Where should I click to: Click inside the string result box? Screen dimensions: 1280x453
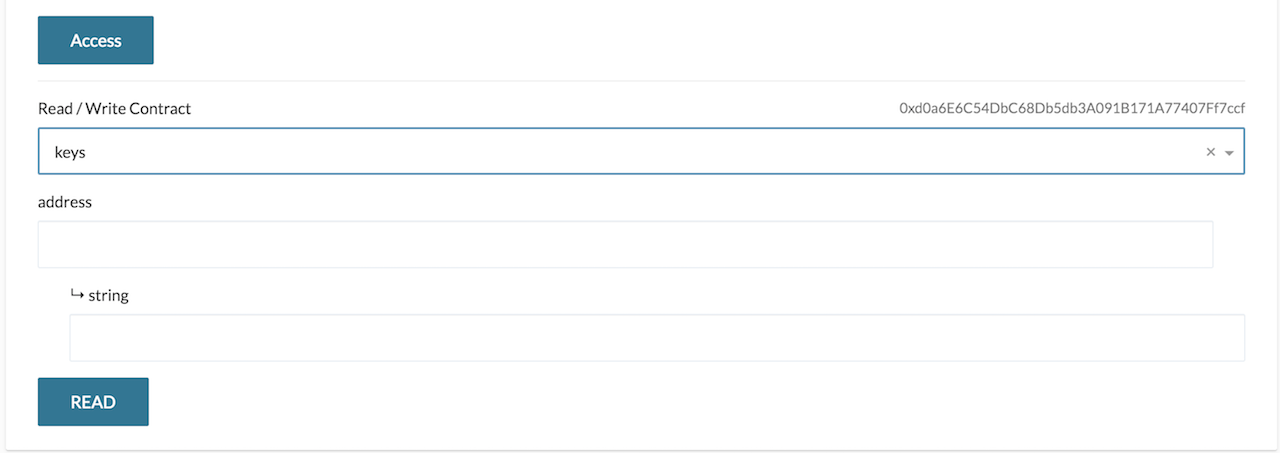(x=656, y=338)
